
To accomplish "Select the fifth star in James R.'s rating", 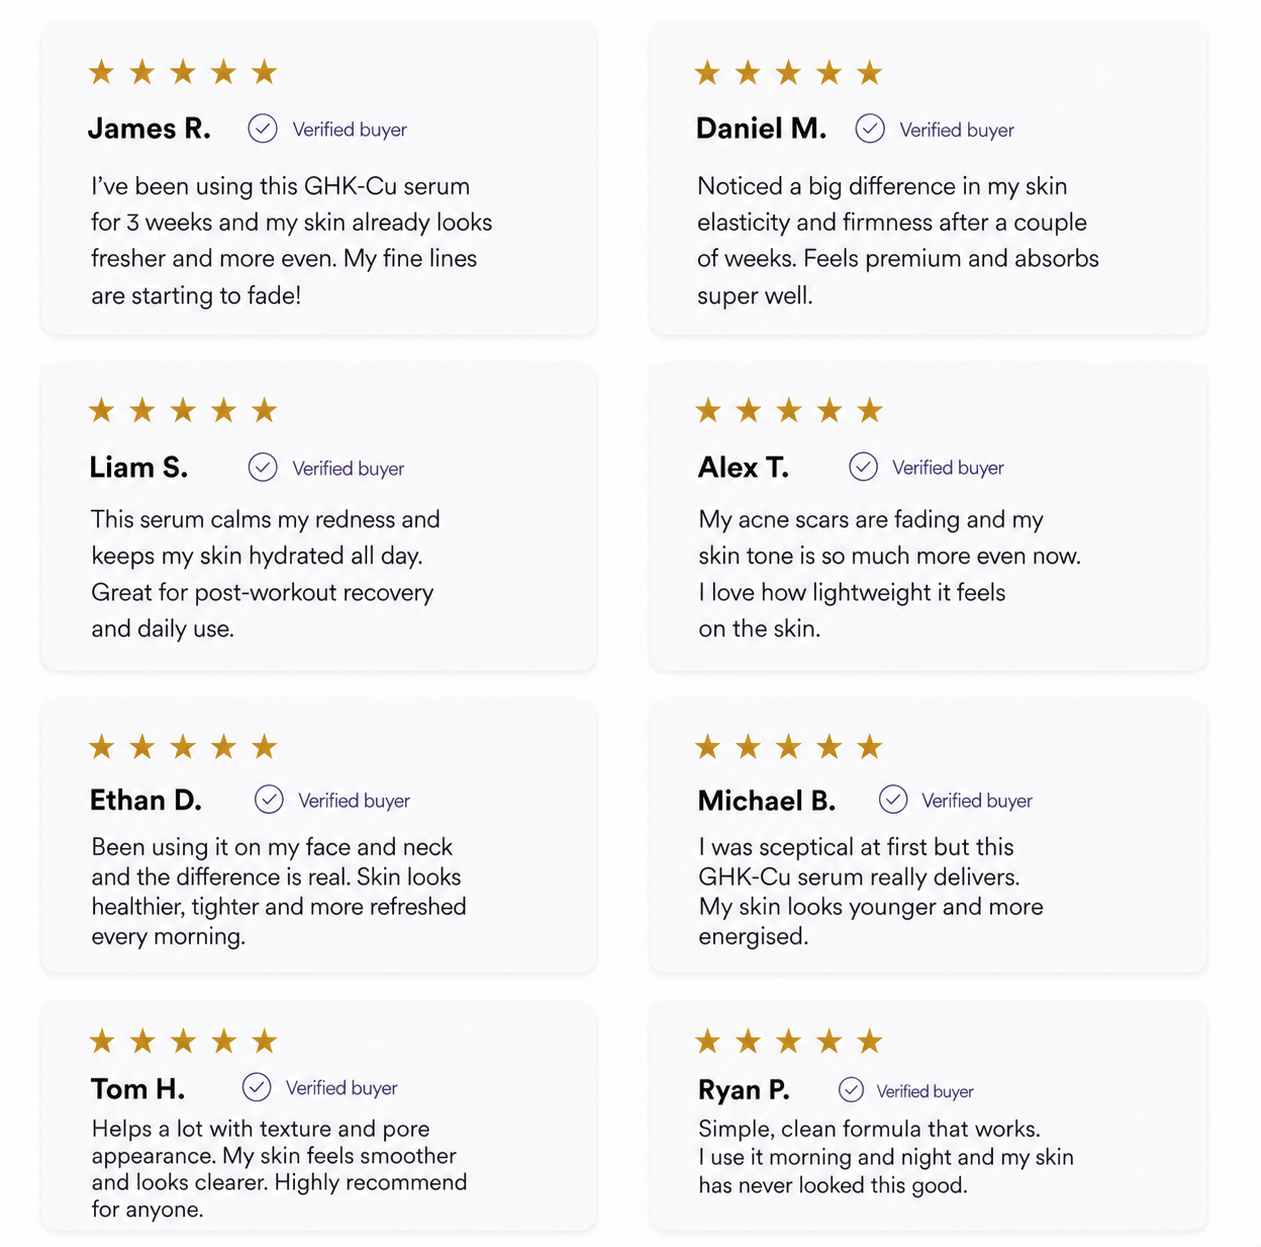I will 264,72.
